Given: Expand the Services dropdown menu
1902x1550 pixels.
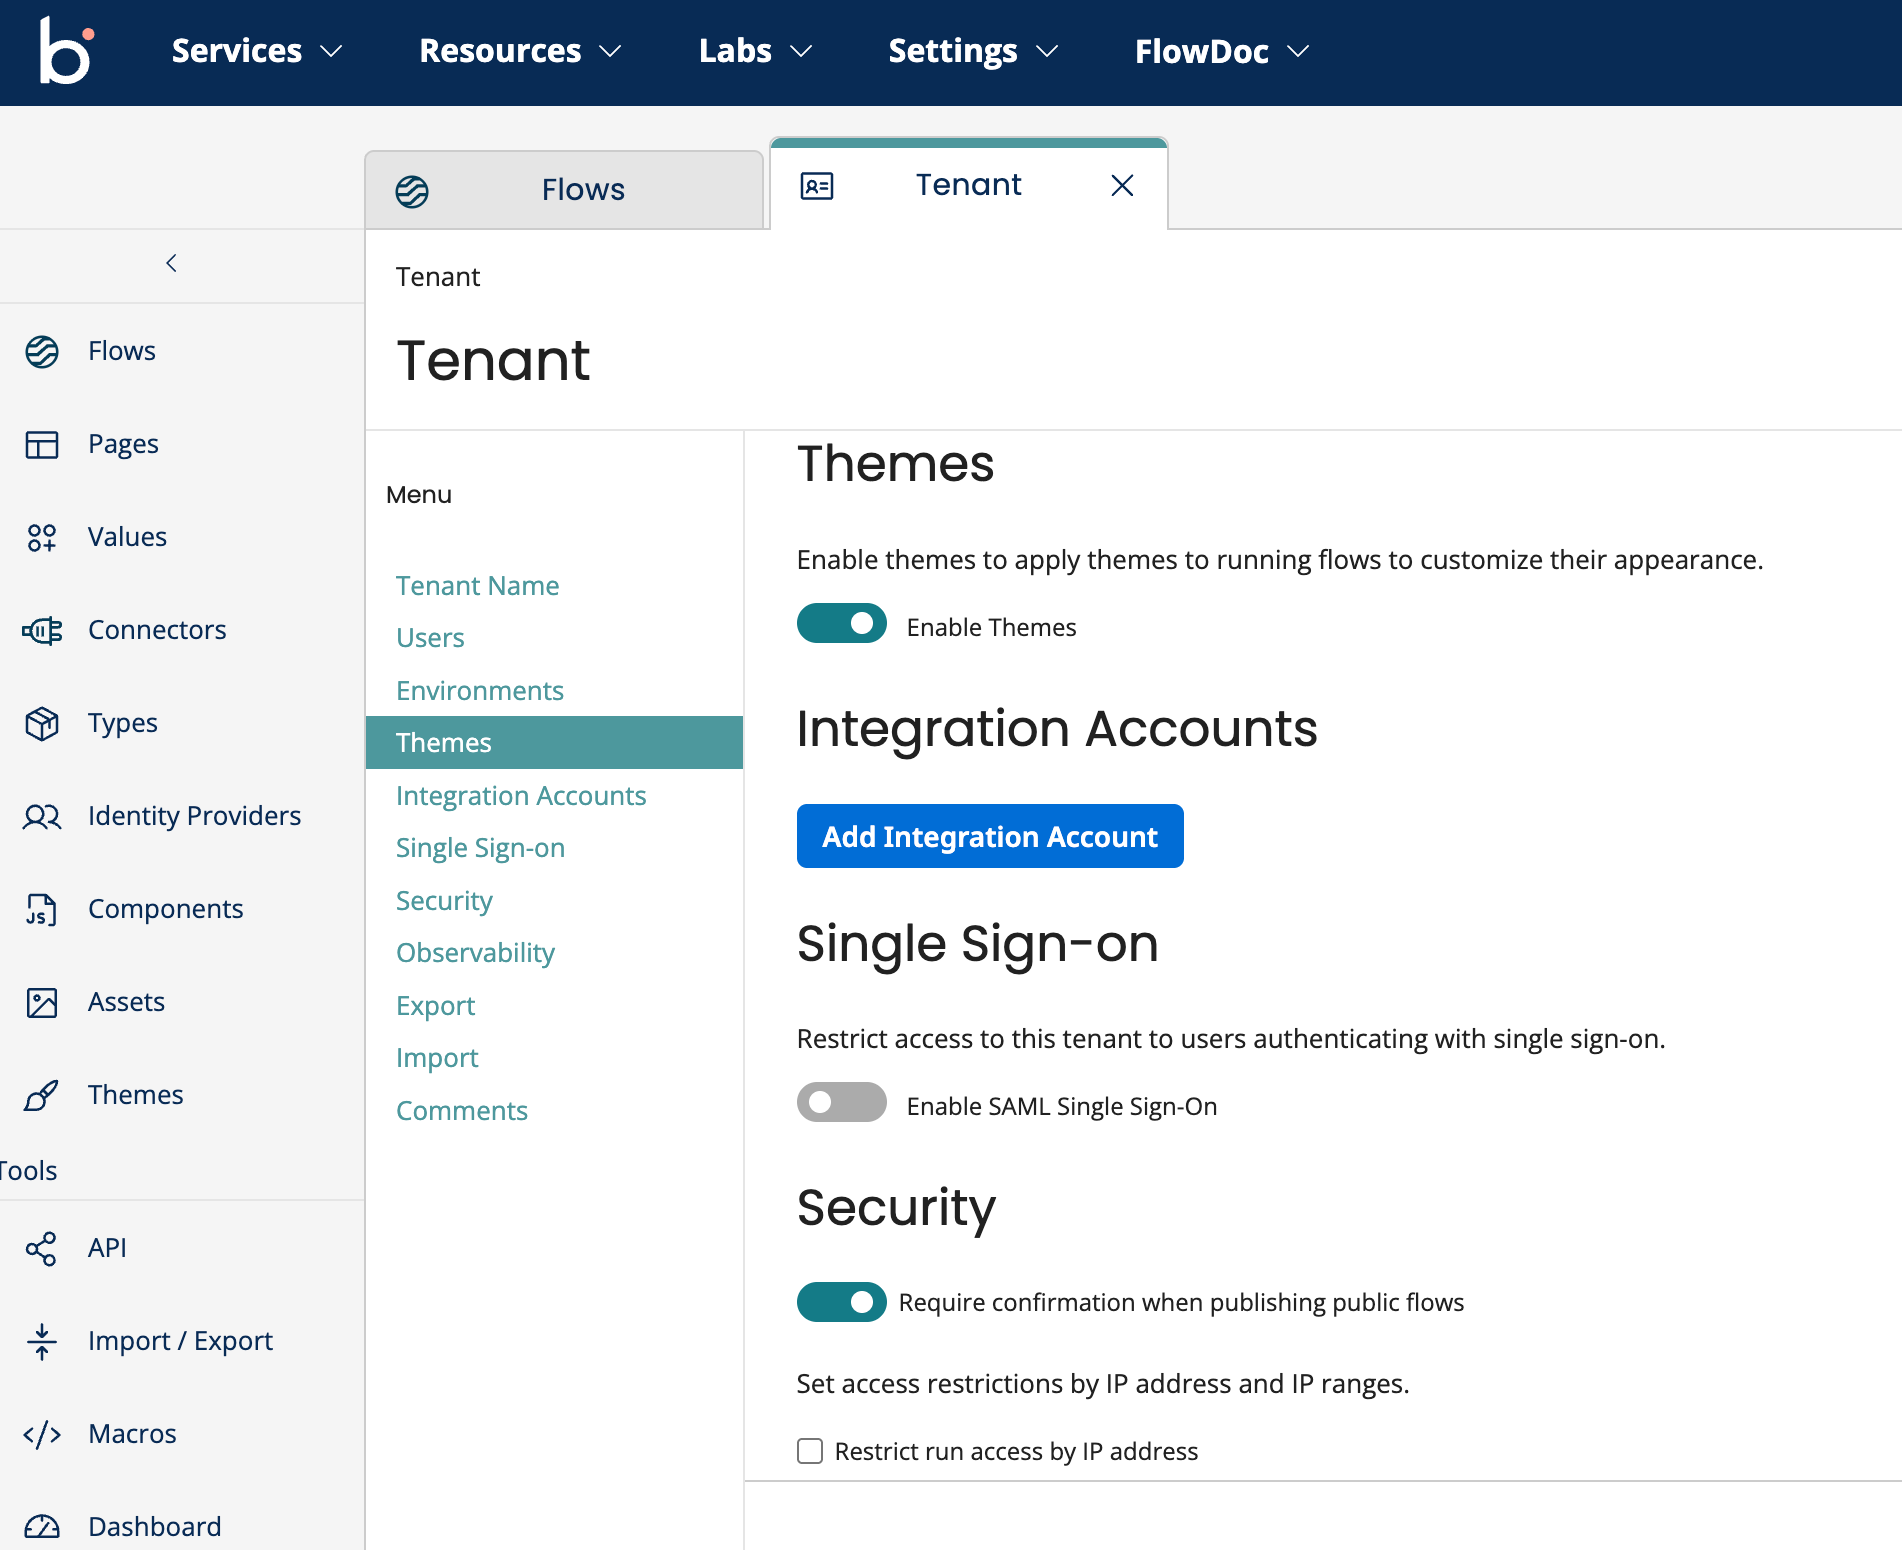Looking at the screenshot, I should (256, 51).
